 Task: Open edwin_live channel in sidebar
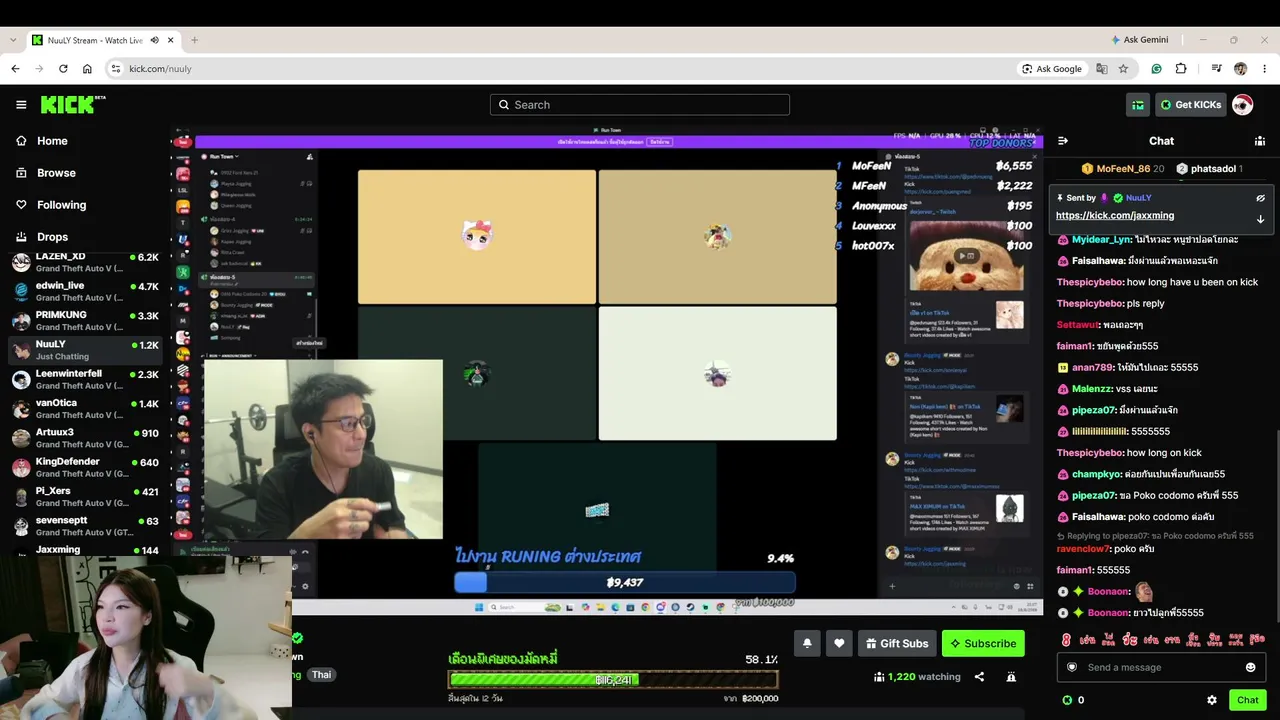(x=85, y=291)
